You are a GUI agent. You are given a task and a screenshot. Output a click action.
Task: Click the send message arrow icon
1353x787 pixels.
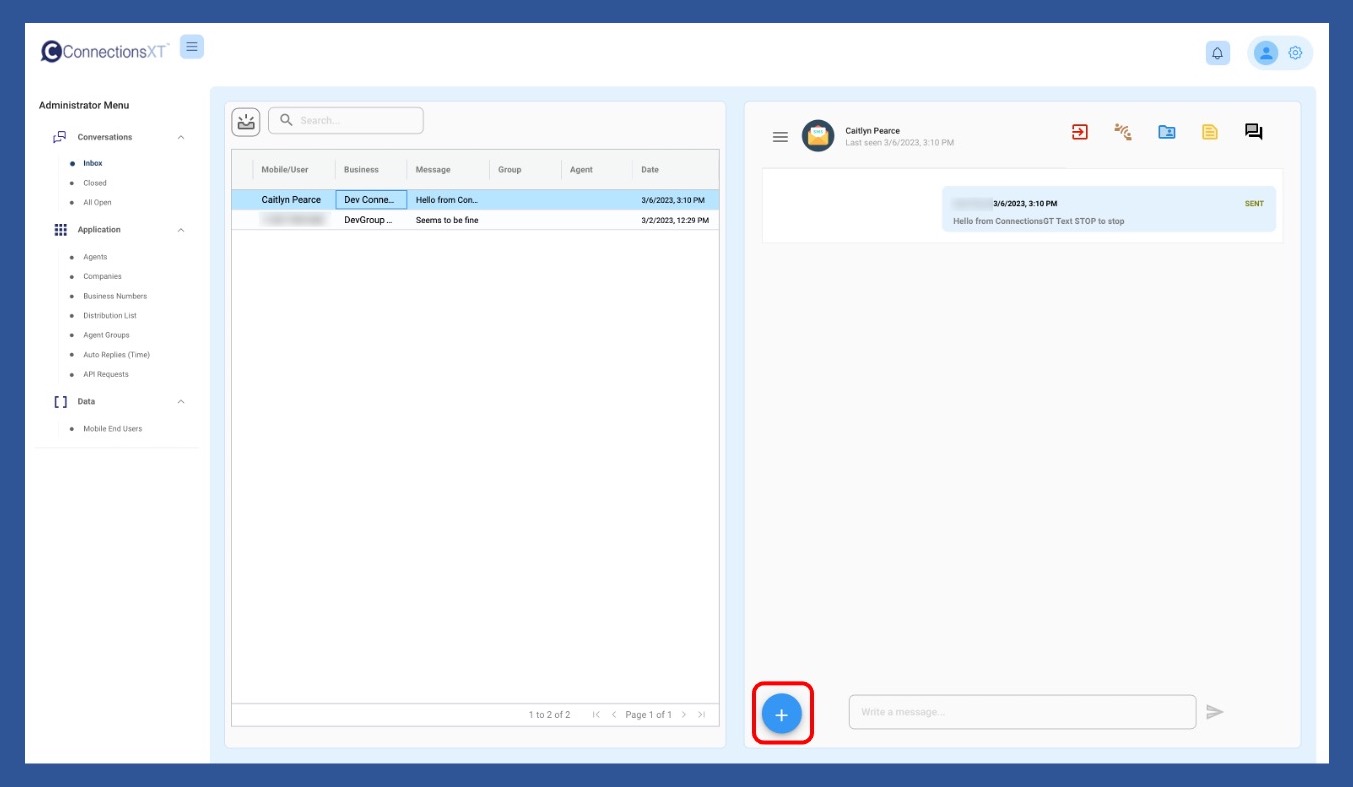[x=1215, y=712]
